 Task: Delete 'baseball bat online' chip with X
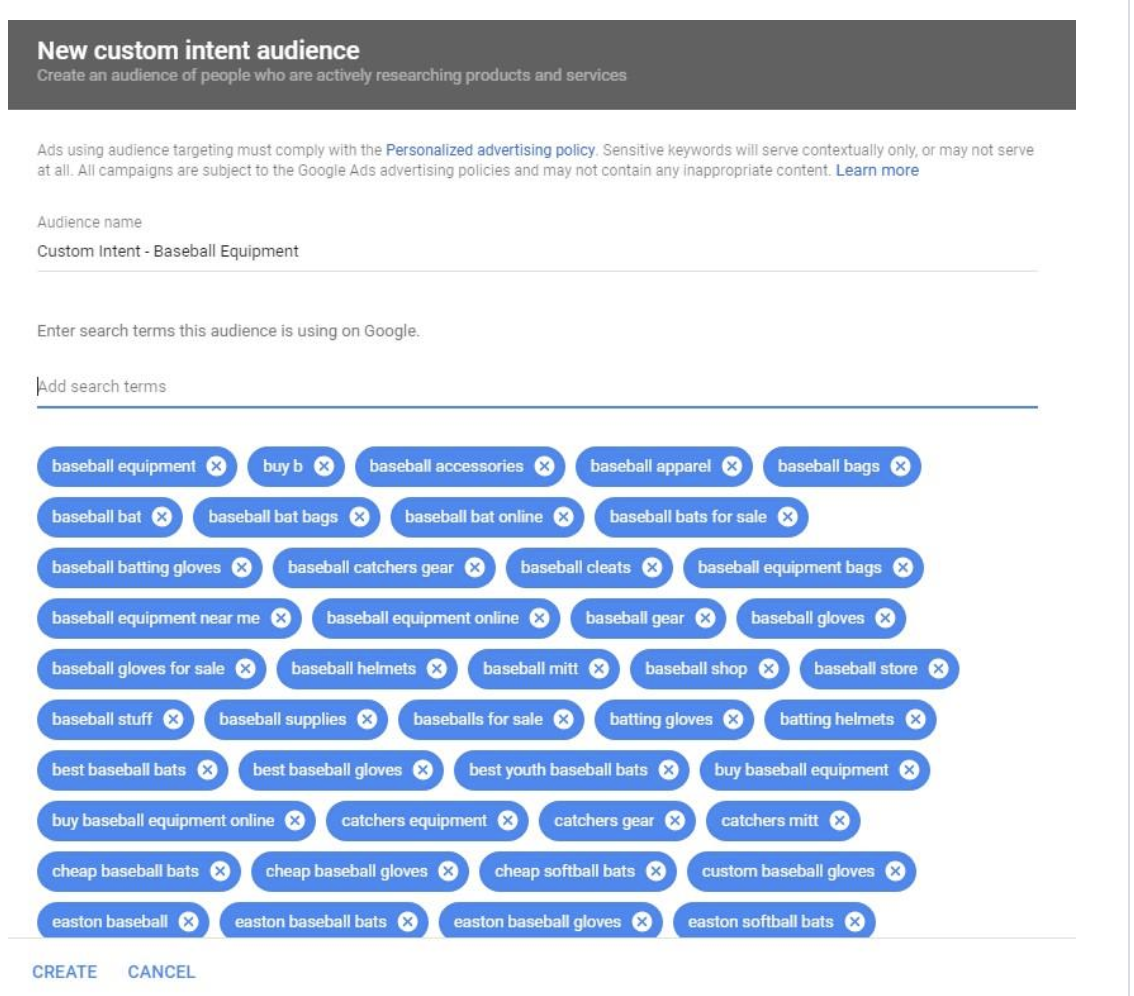pyautogui.click(x=563, y=517)
